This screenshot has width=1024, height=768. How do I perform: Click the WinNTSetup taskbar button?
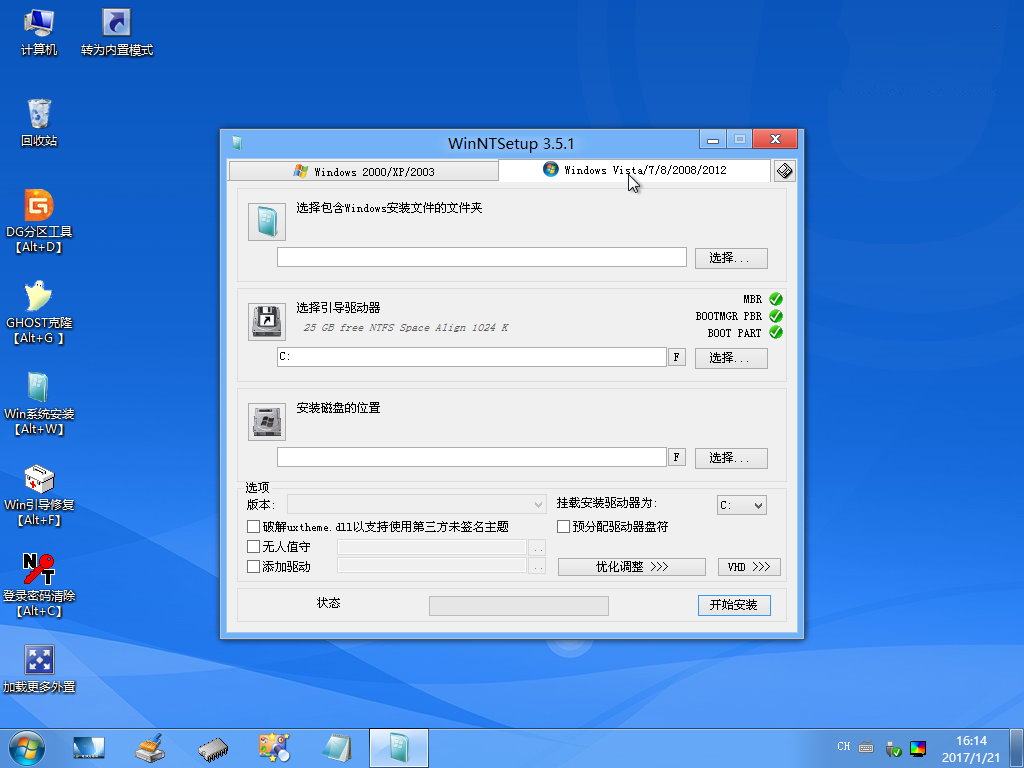point(398,748)
